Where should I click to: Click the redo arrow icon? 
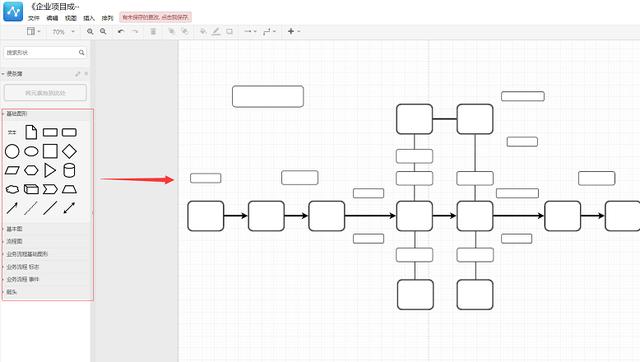(135, 31)
